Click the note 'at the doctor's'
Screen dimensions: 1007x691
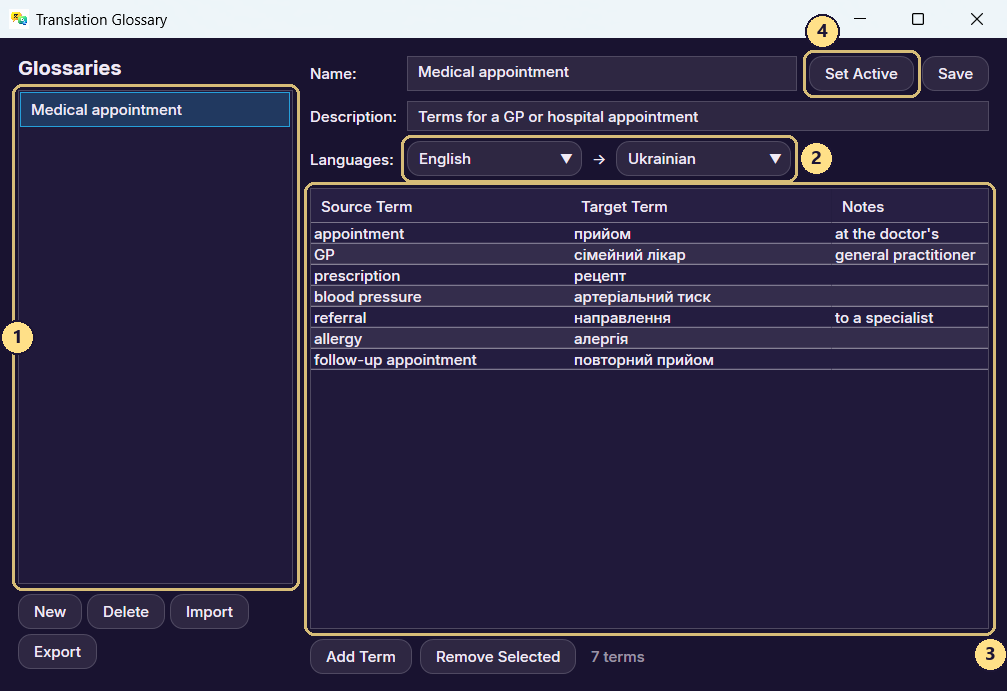coord(910,234)
